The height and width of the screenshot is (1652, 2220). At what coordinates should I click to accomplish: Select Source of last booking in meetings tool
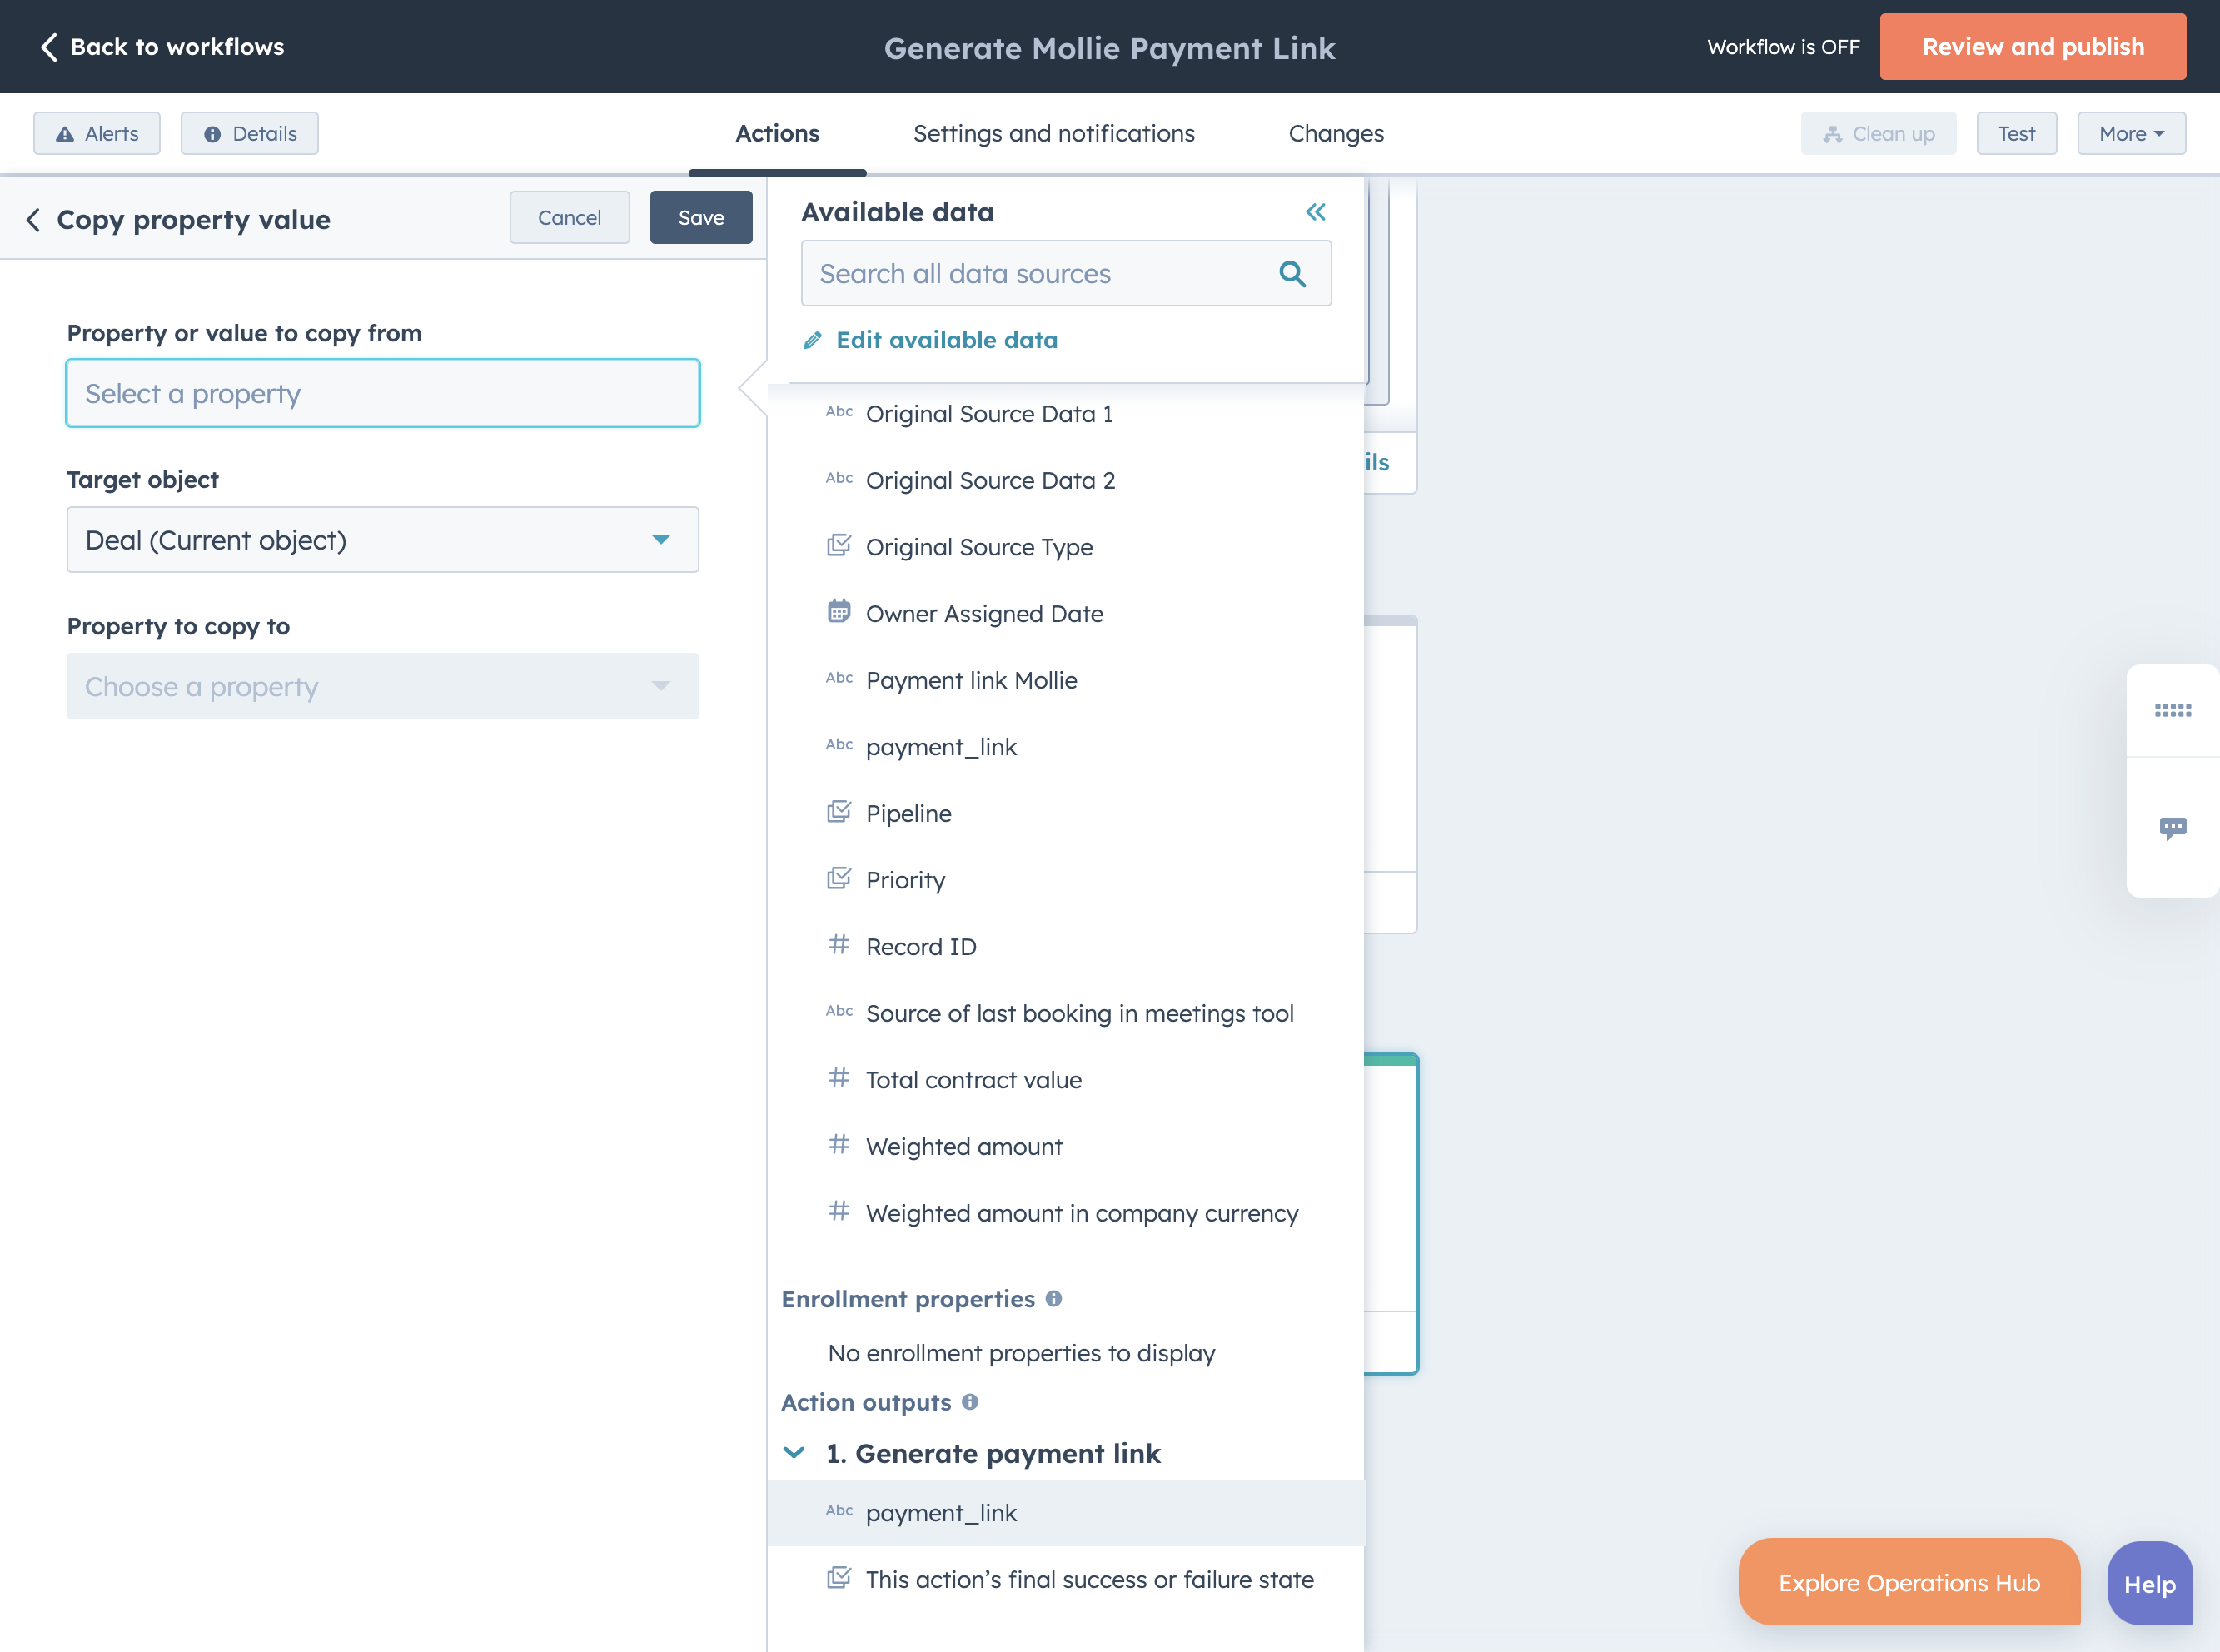pos(1066,1013)
